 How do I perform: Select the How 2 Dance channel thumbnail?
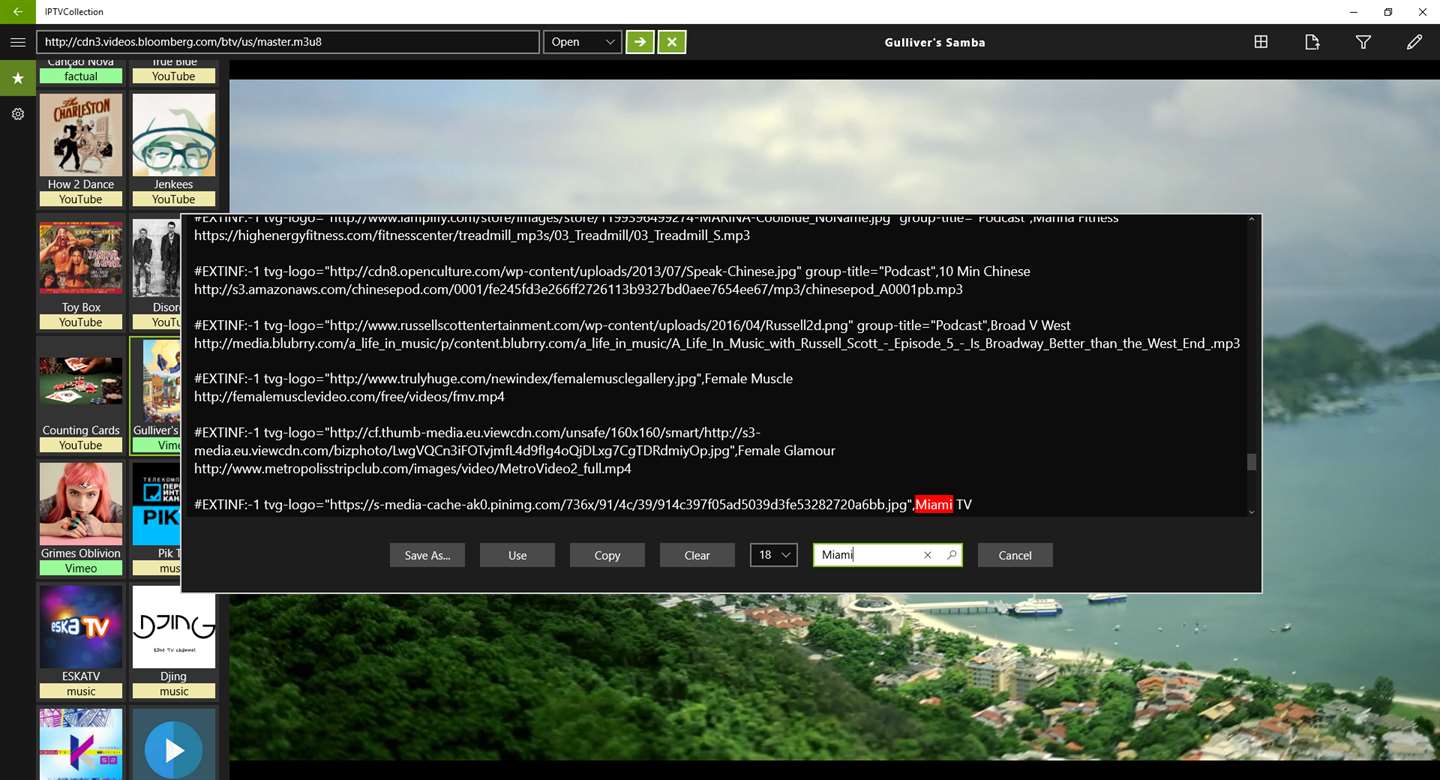pos(81,135)
